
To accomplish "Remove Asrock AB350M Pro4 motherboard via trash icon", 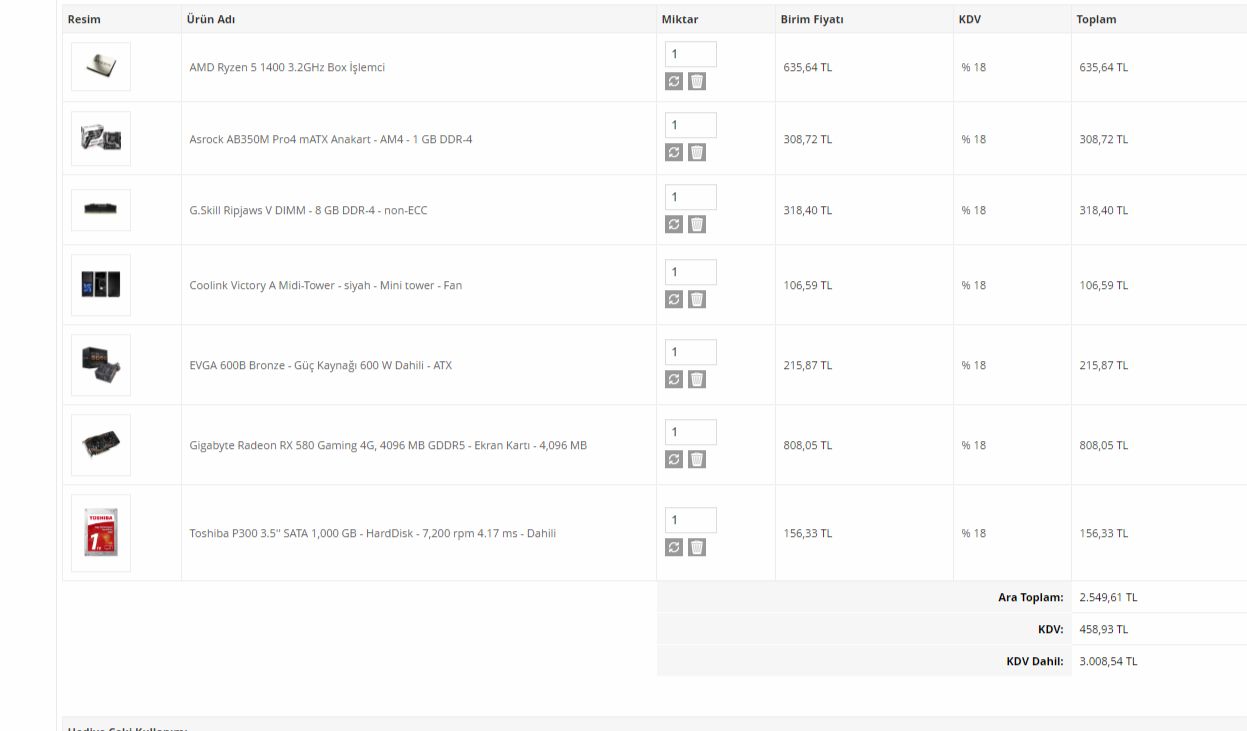I will 697,153.
